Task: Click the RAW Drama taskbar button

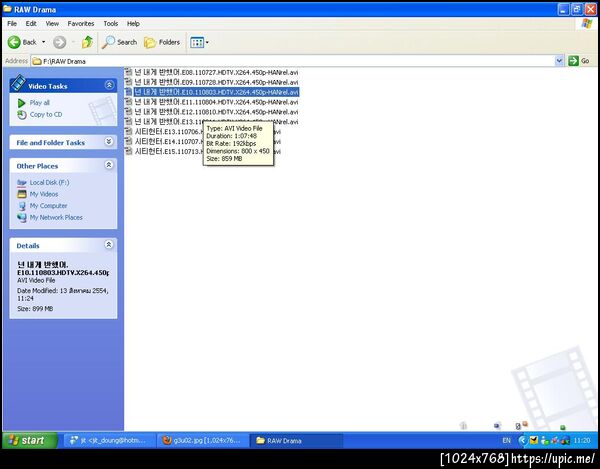Action: [x=296, y=441]
